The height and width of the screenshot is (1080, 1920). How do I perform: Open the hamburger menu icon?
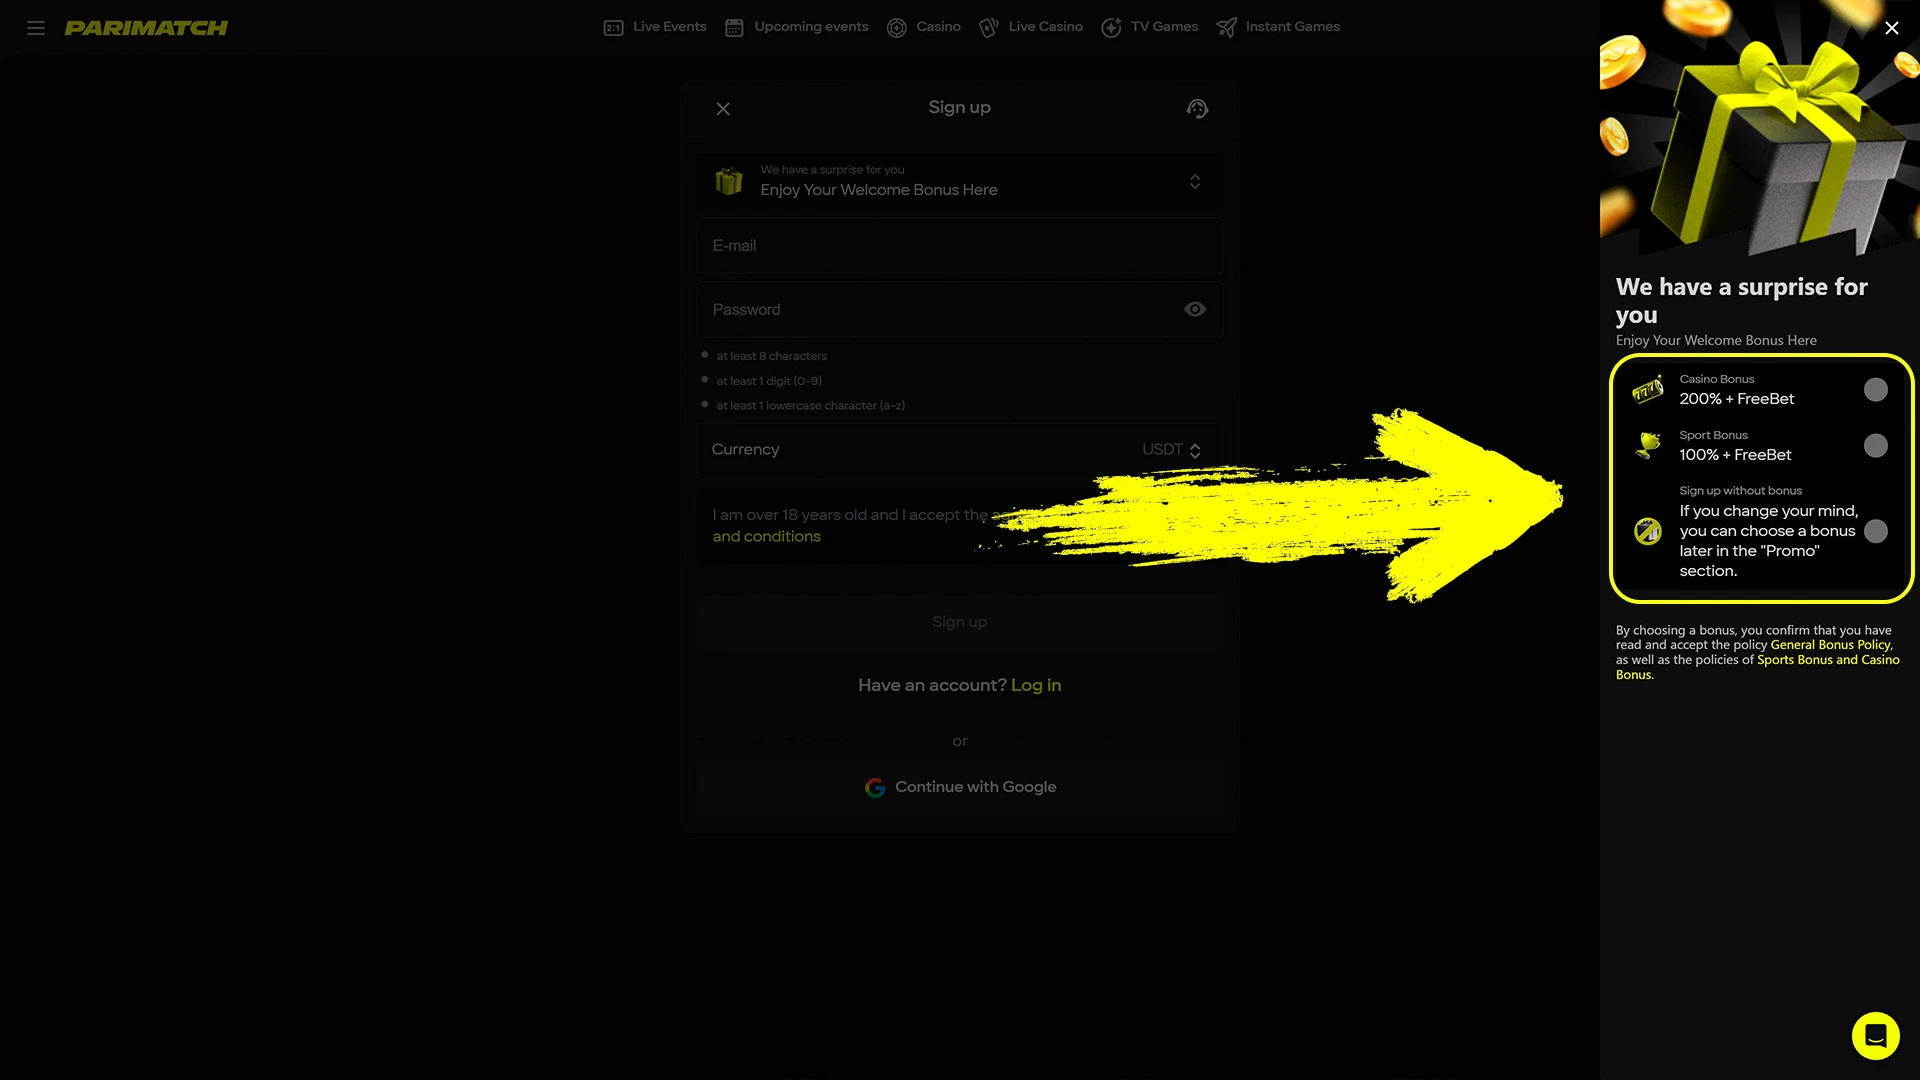tap(36, 28)
